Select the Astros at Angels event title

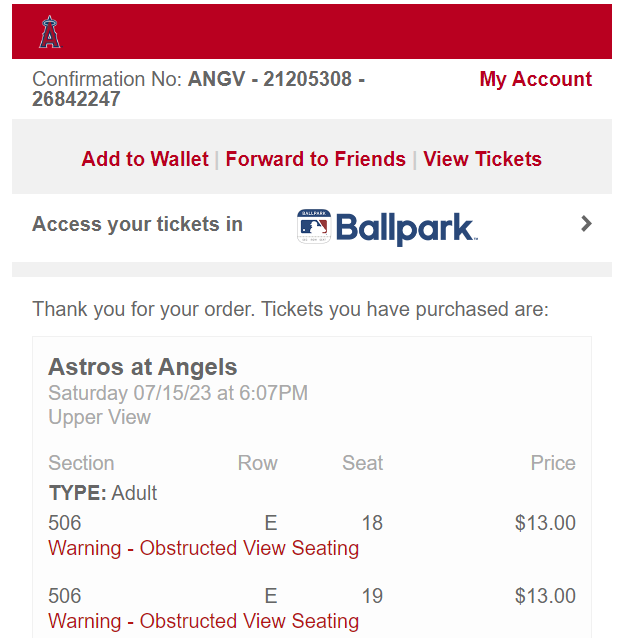point(143,367)
